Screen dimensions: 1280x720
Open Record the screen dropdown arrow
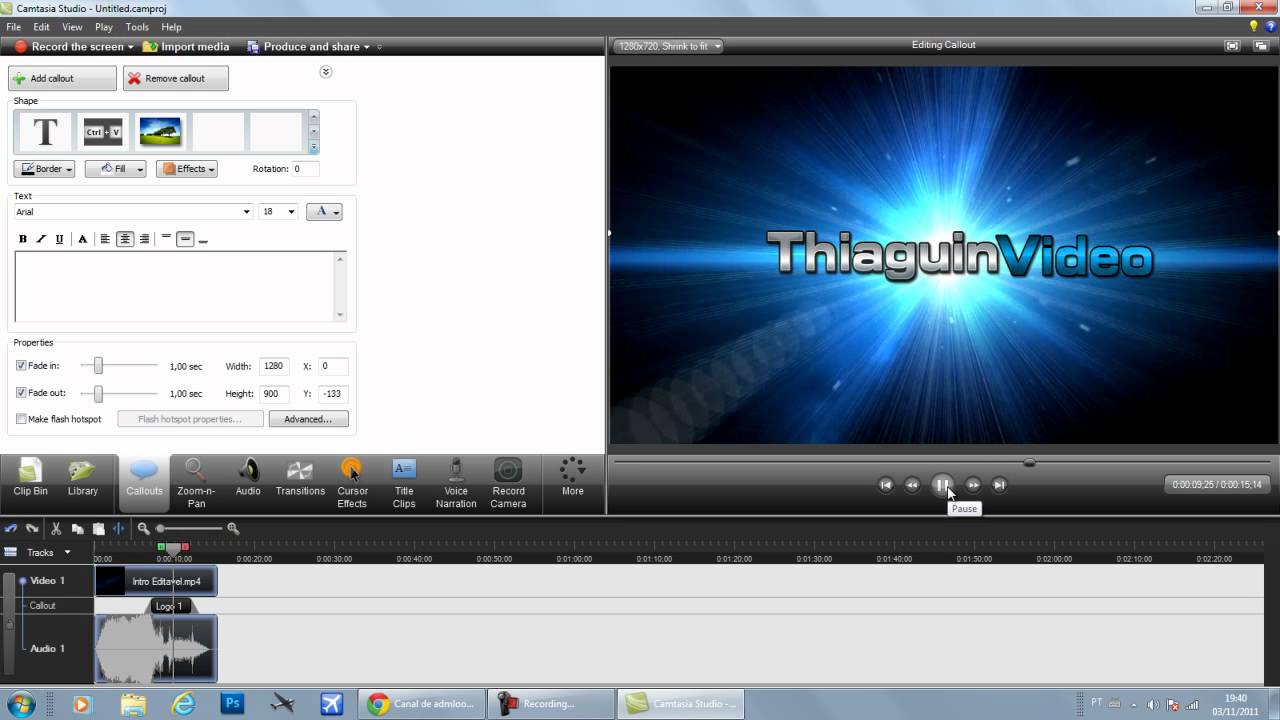[x=131, y=47]
